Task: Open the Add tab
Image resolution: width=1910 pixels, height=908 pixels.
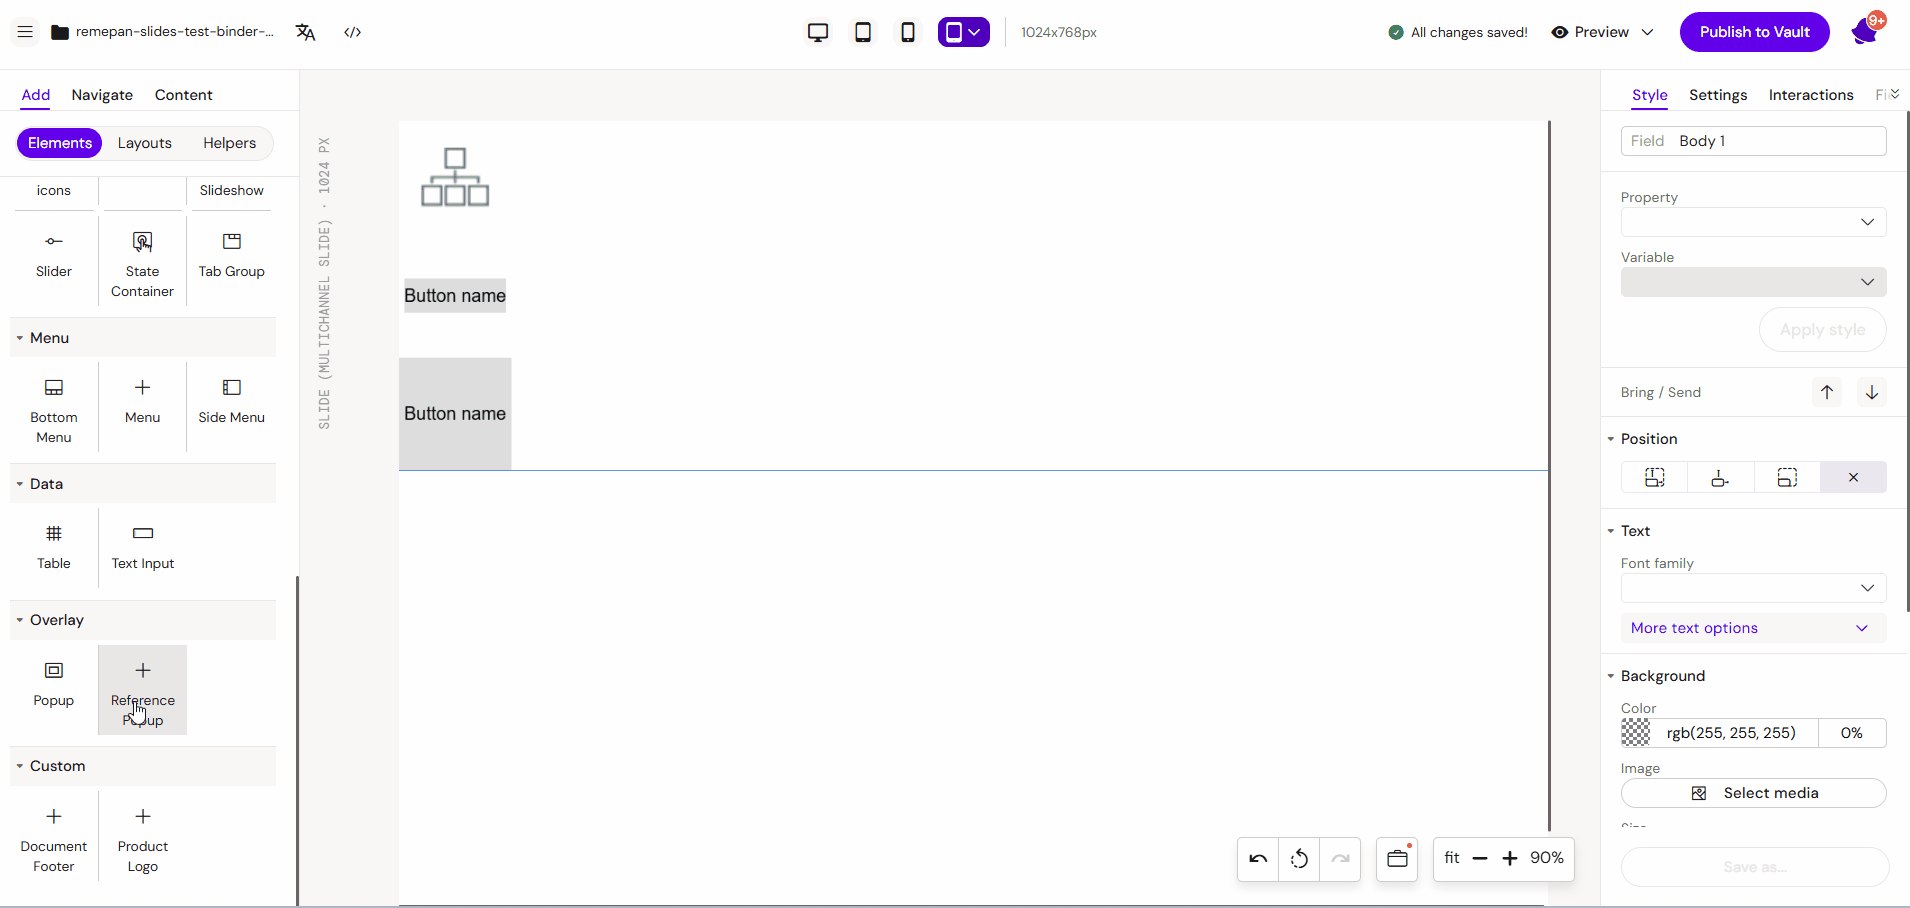Action: coord(36,95)
